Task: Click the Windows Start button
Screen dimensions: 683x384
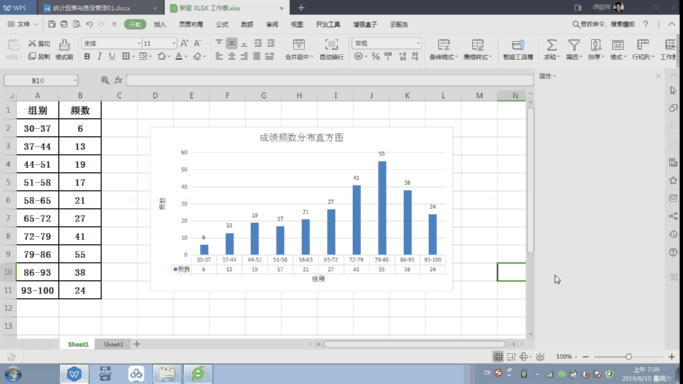Action: (13, 374)
